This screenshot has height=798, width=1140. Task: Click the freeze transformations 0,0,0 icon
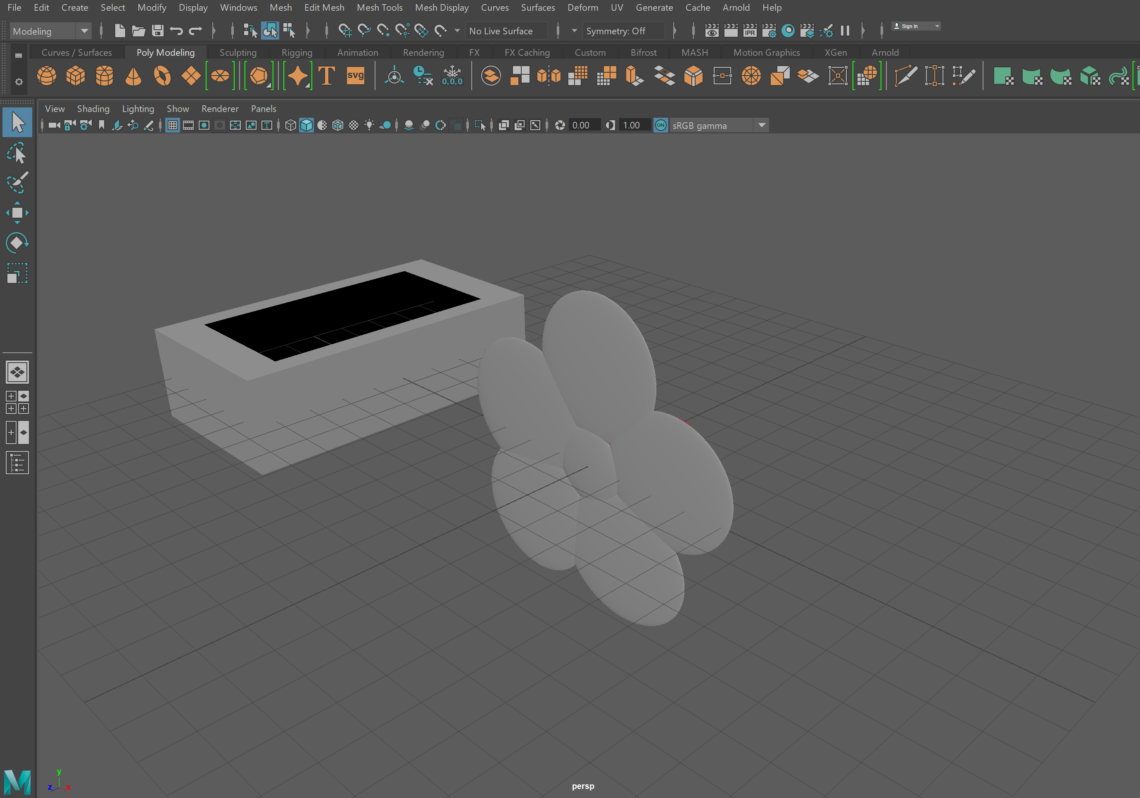tap(452, 76)
